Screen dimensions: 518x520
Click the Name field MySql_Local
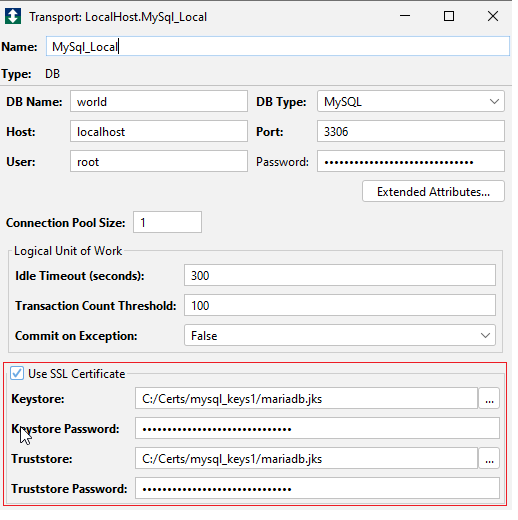pos(278,46)
